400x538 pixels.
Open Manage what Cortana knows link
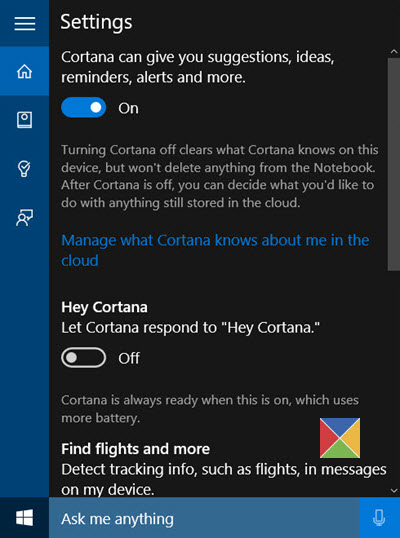(215, 250)
